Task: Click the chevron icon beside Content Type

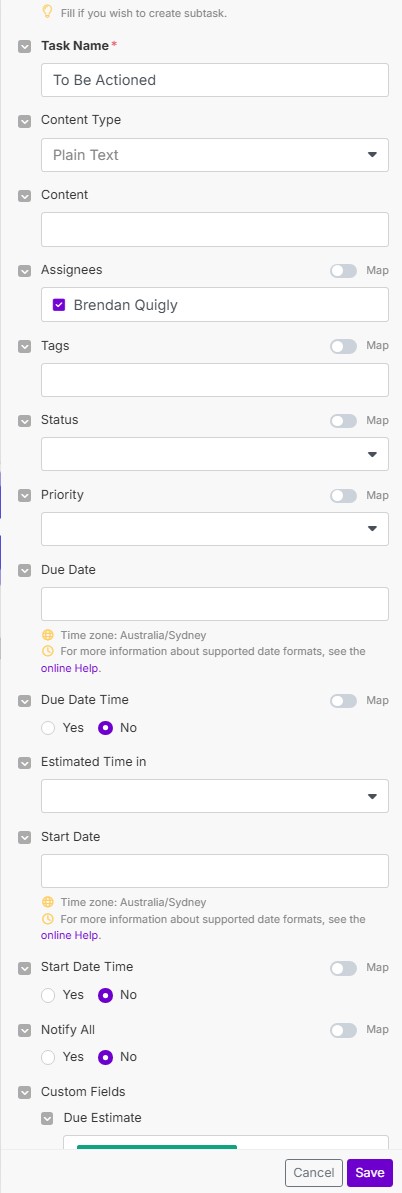Action: [x=24, y=121]
